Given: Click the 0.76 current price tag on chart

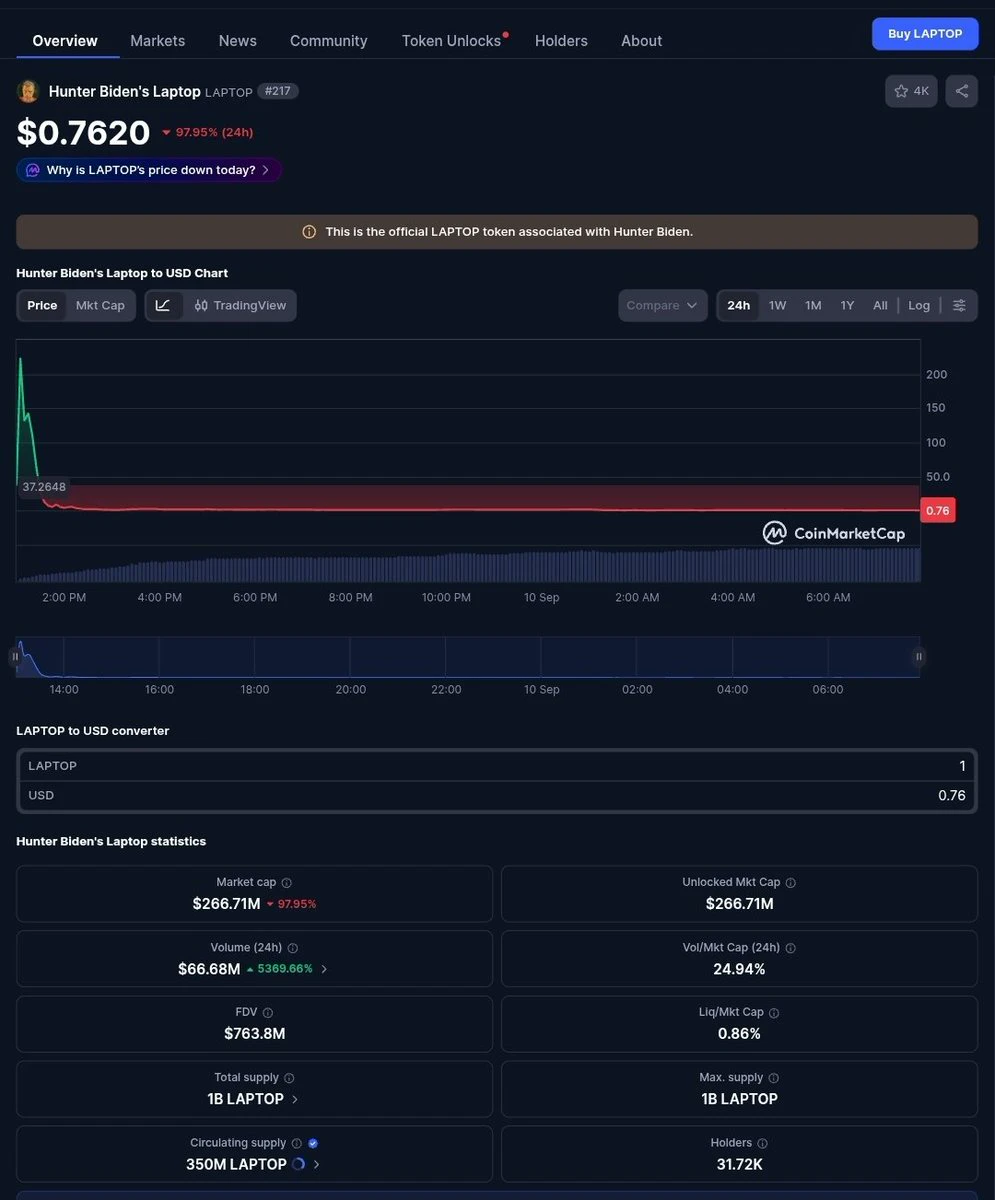Looking at the screenshot, I should 938,510.
